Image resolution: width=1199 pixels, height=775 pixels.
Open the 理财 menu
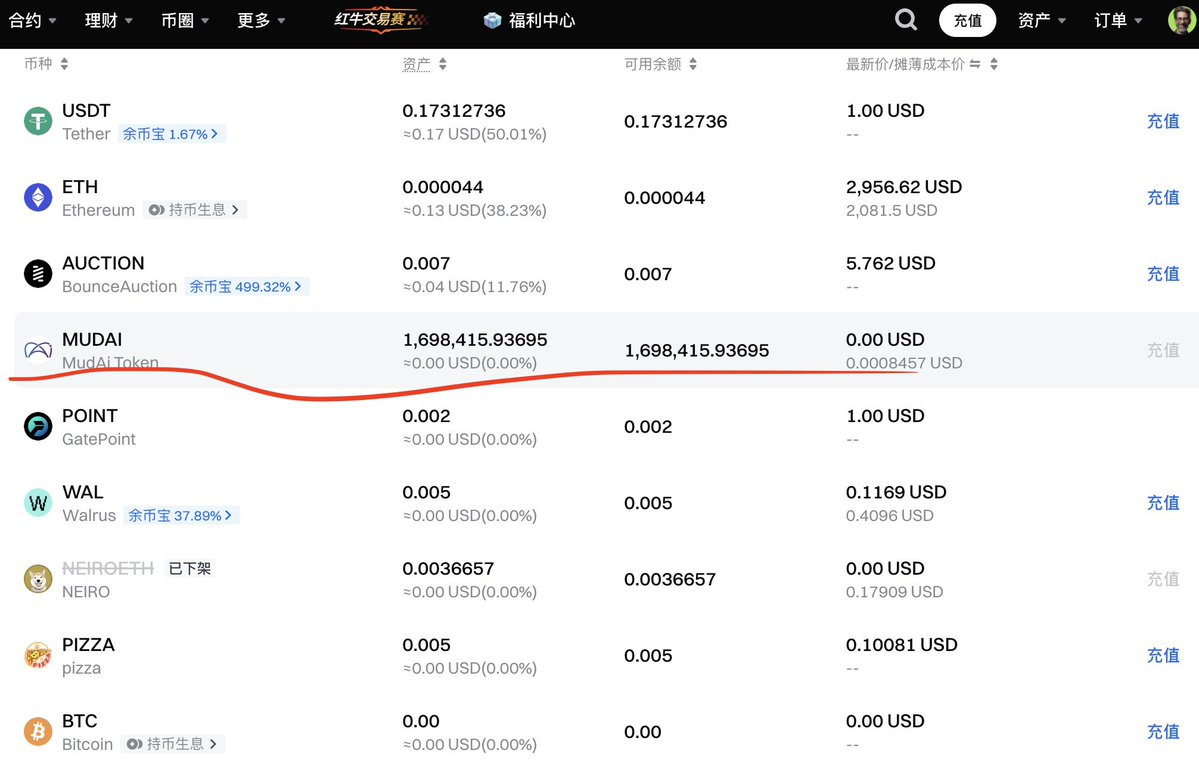tap(109, 20)
